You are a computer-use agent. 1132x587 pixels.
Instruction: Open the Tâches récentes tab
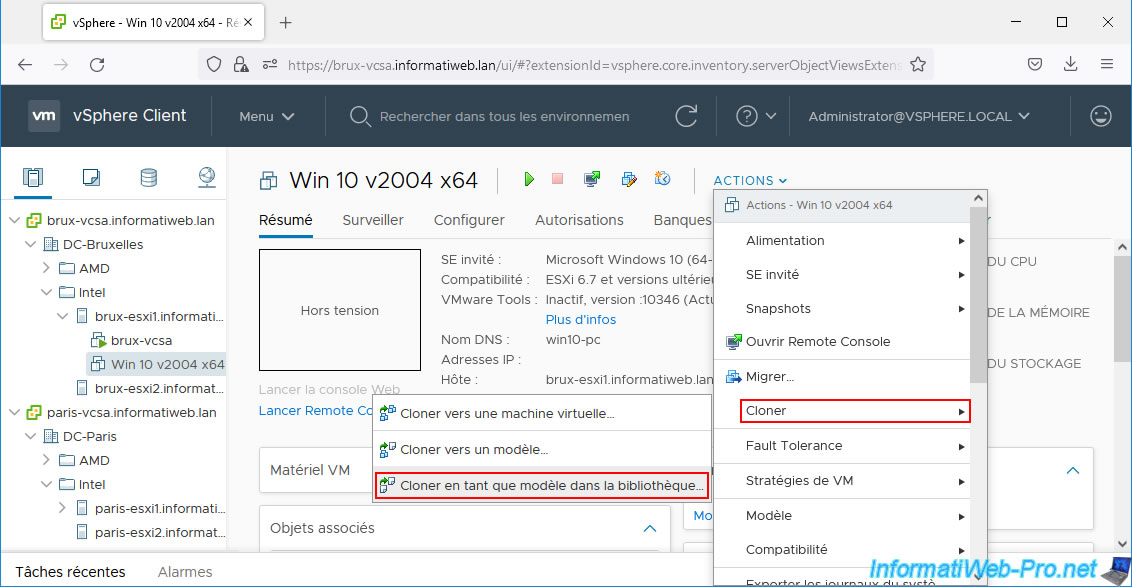[x=70, y=572]
